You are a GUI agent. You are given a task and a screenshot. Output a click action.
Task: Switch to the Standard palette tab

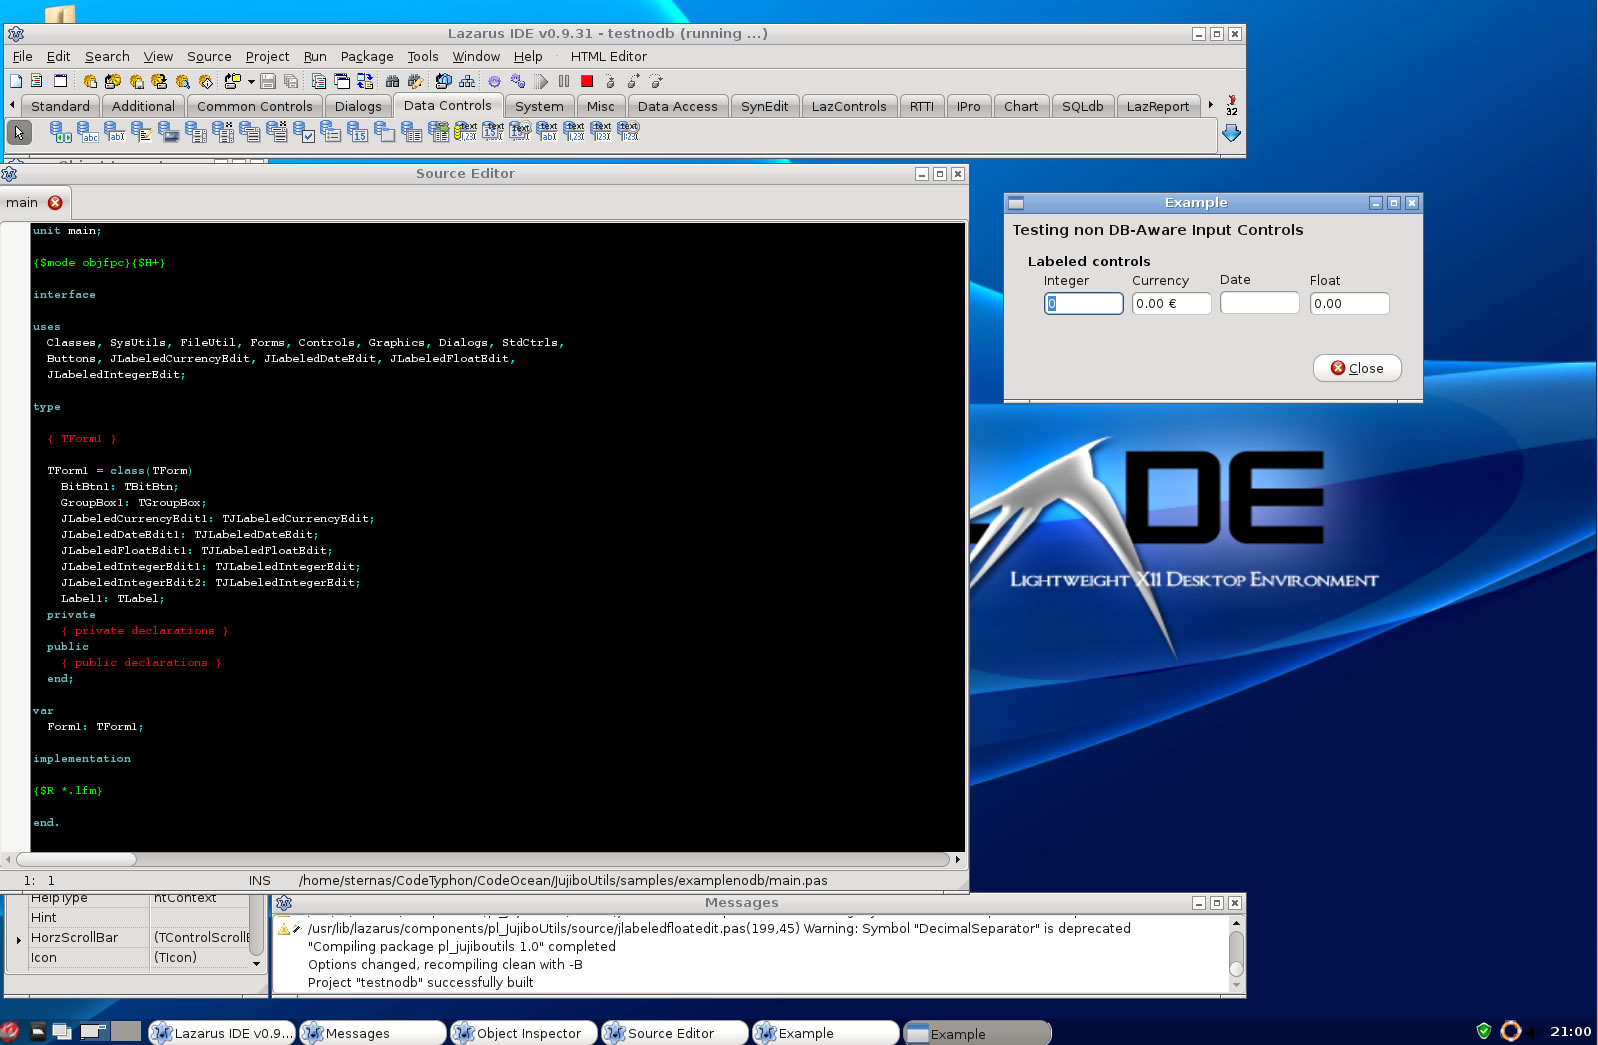click(60, 106)
